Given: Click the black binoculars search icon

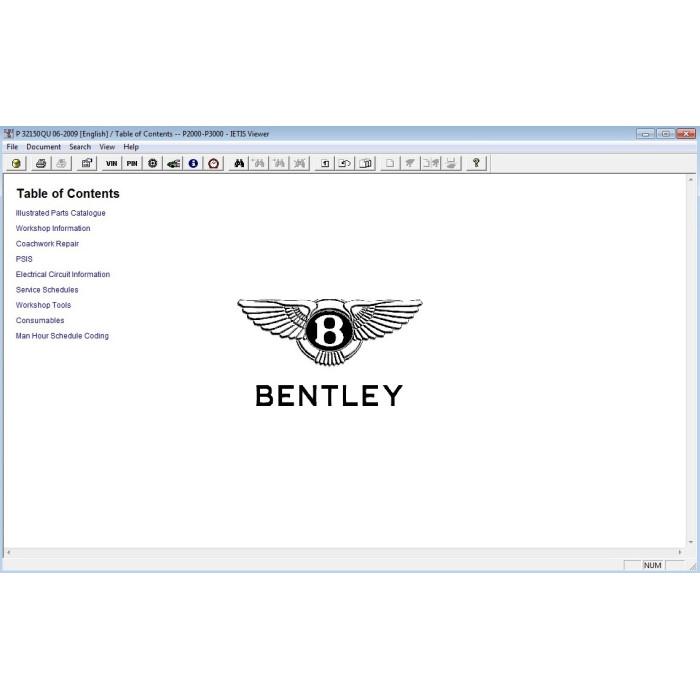Looking at the screenshot, I should click(x=239, y=163).
